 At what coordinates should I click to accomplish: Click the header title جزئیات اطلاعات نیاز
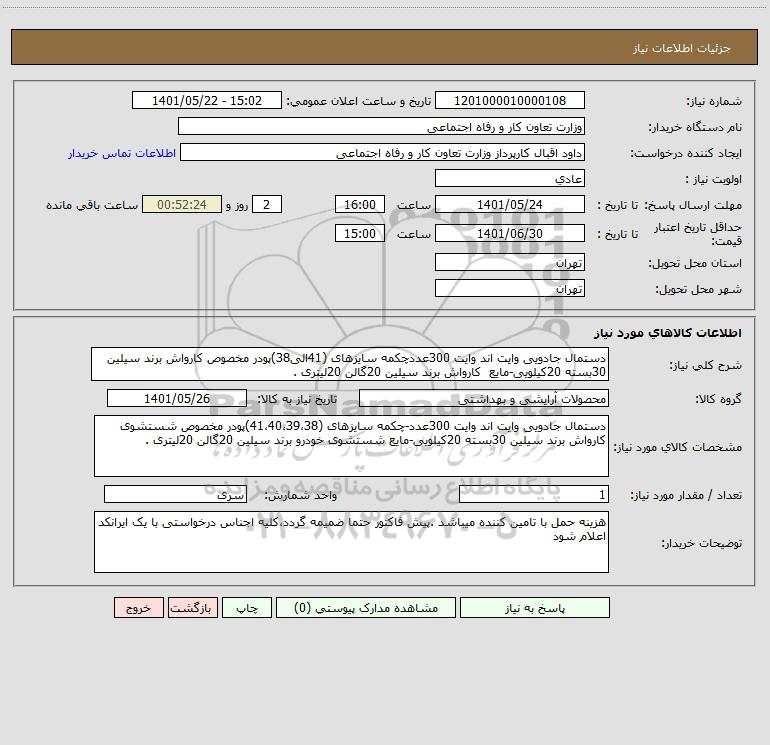pos(682,48)
